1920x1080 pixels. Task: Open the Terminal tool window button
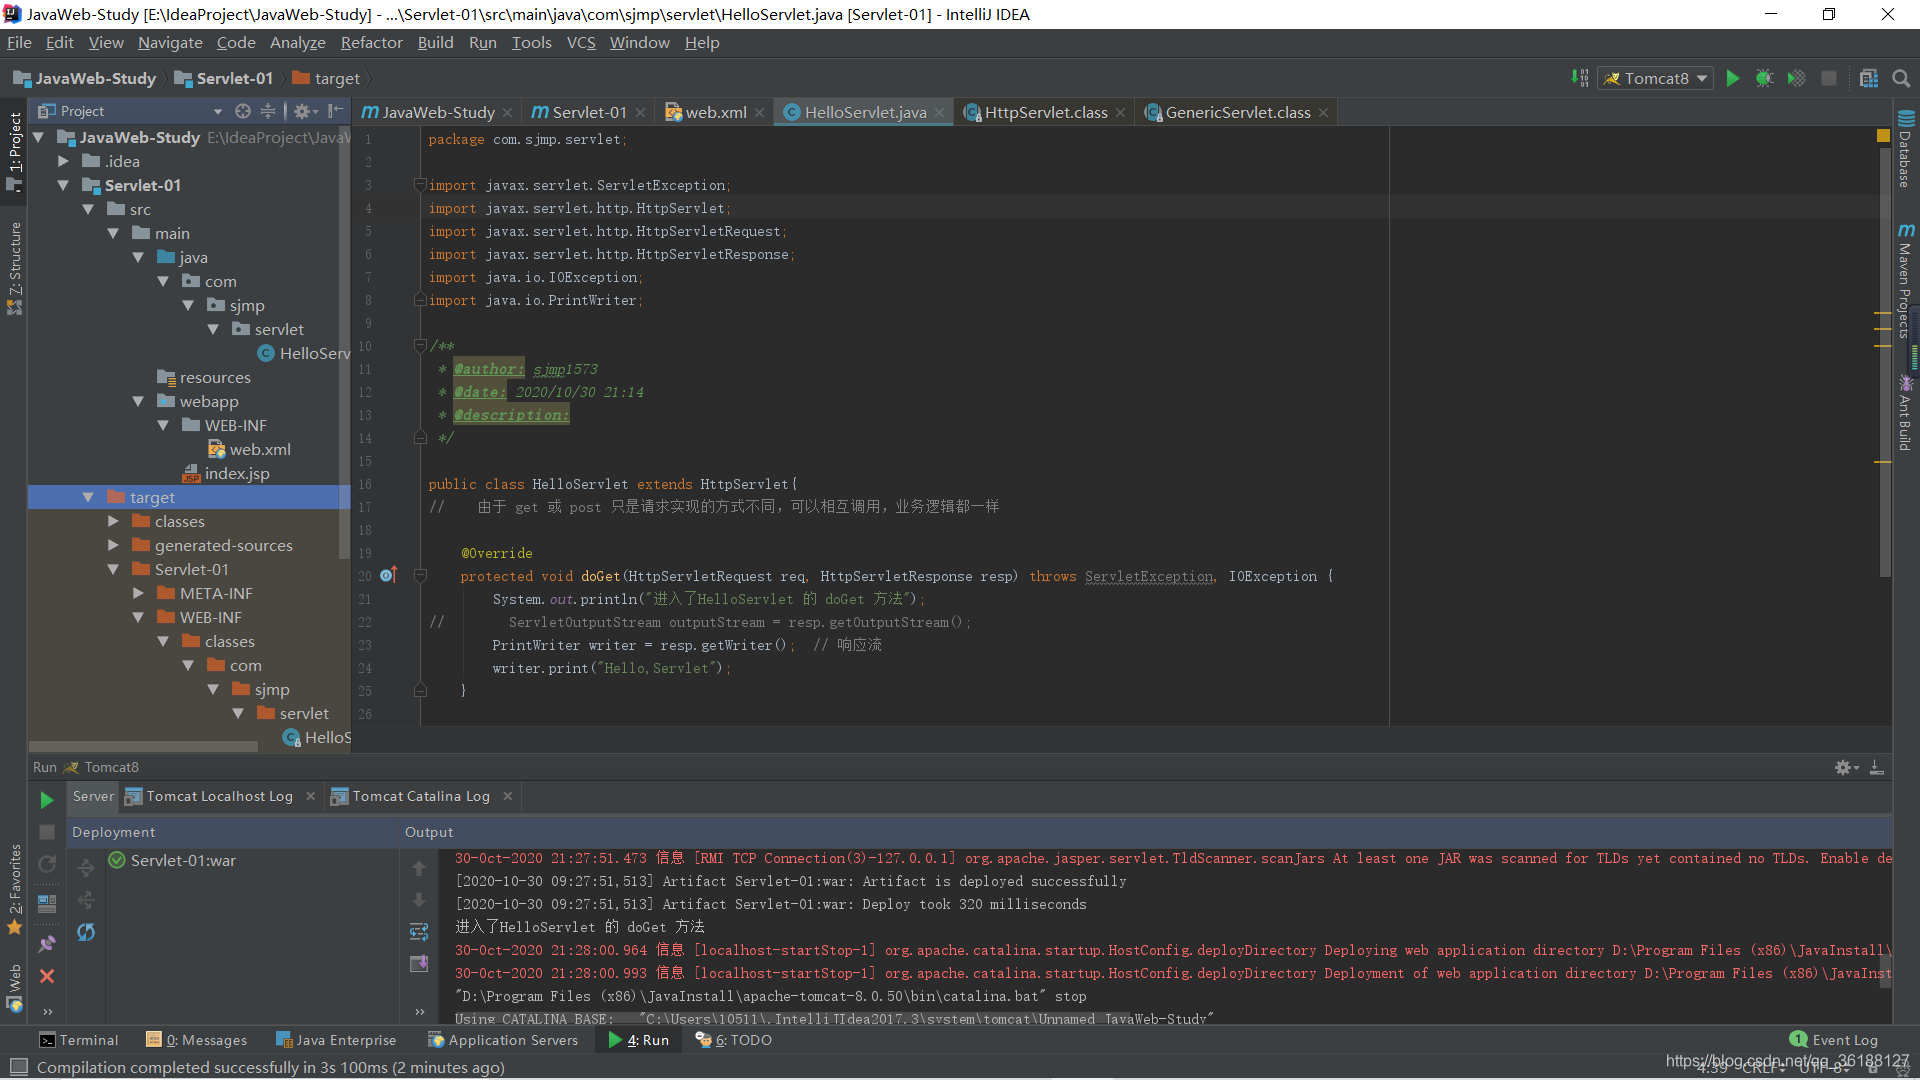pos(79,1040)
